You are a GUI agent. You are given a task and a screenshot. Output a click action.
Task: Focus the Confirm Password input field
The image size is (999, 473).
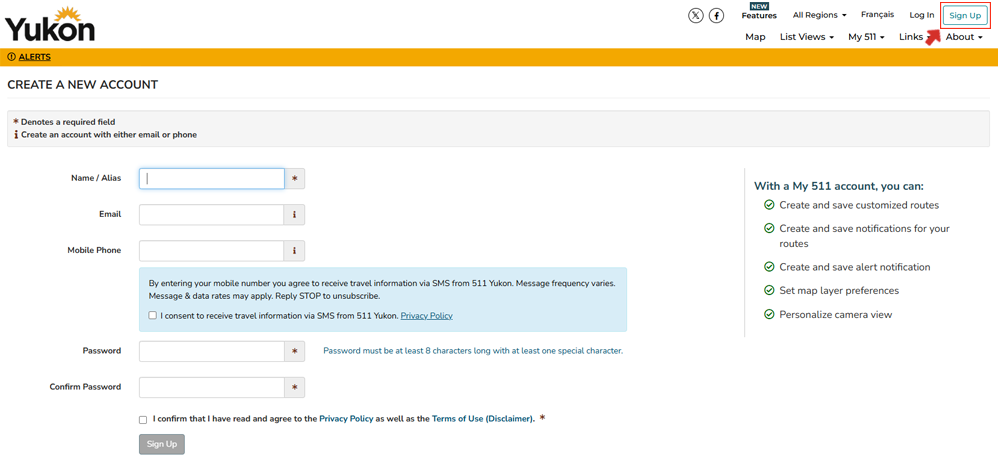point(212,388)
